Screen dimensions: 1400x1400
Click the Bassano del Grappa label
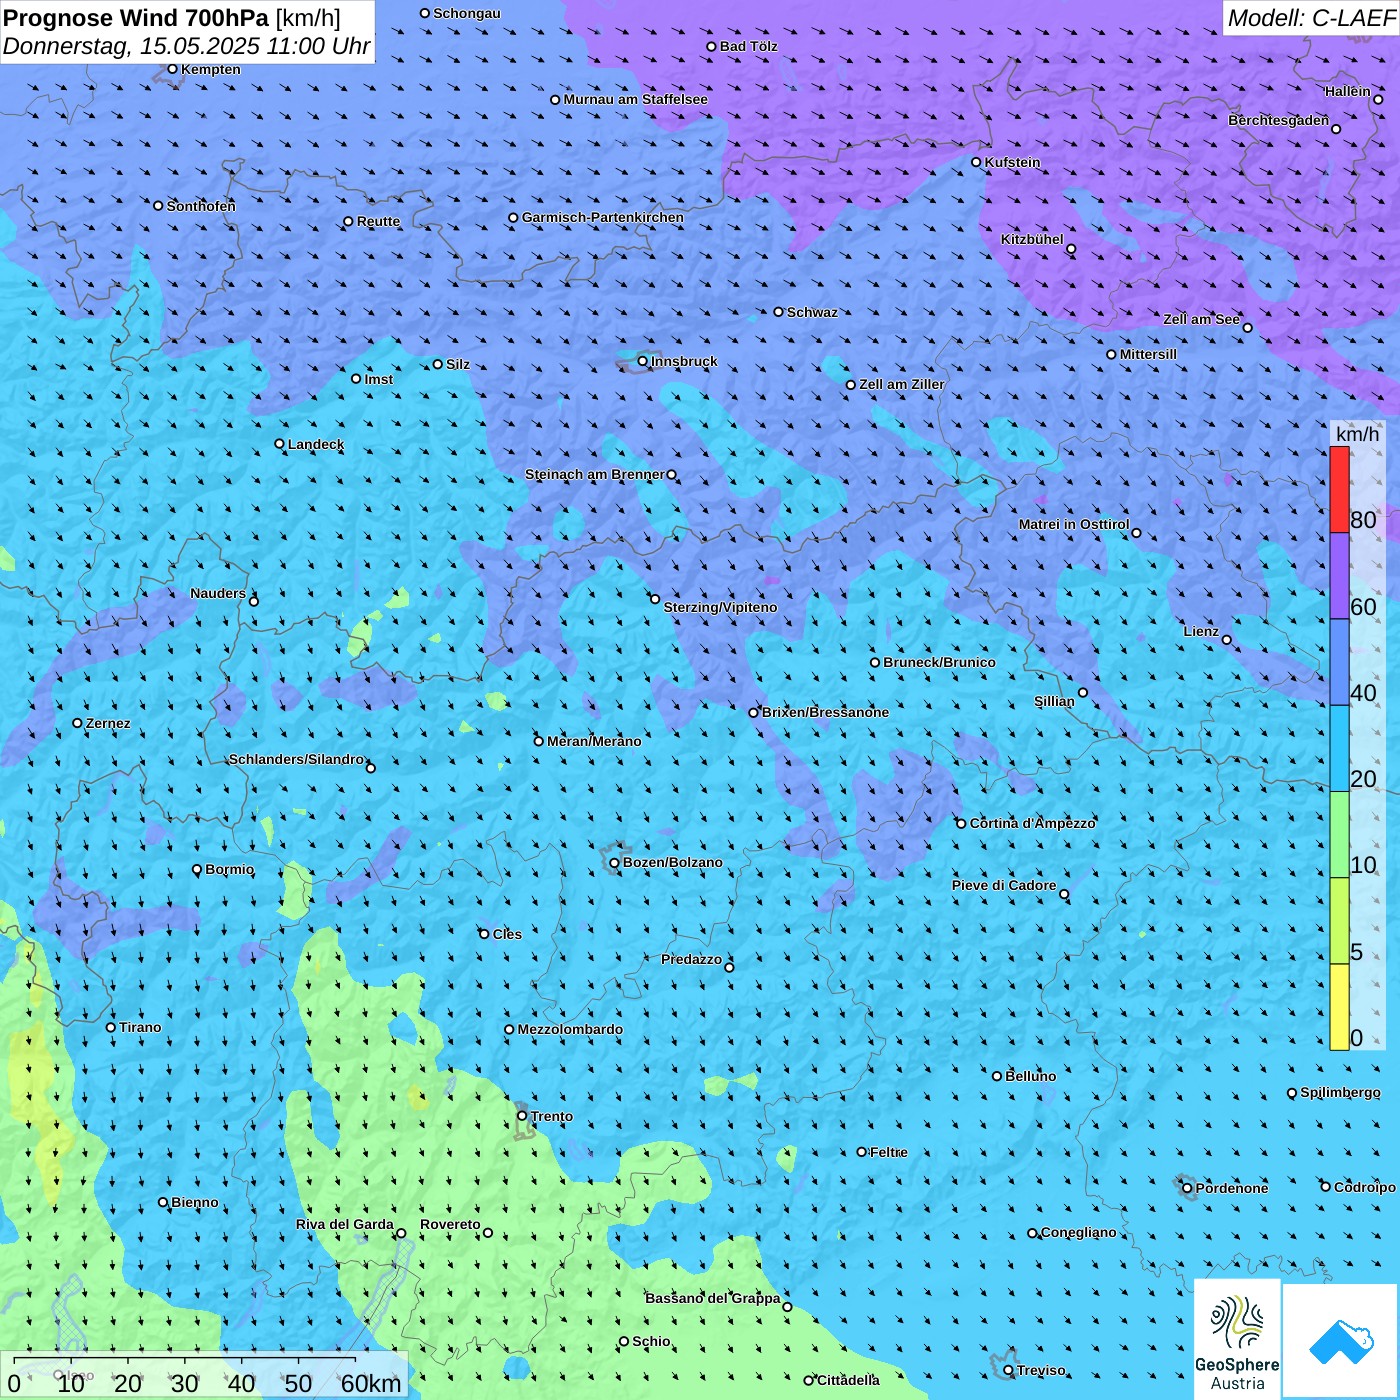click(712, 1298)
